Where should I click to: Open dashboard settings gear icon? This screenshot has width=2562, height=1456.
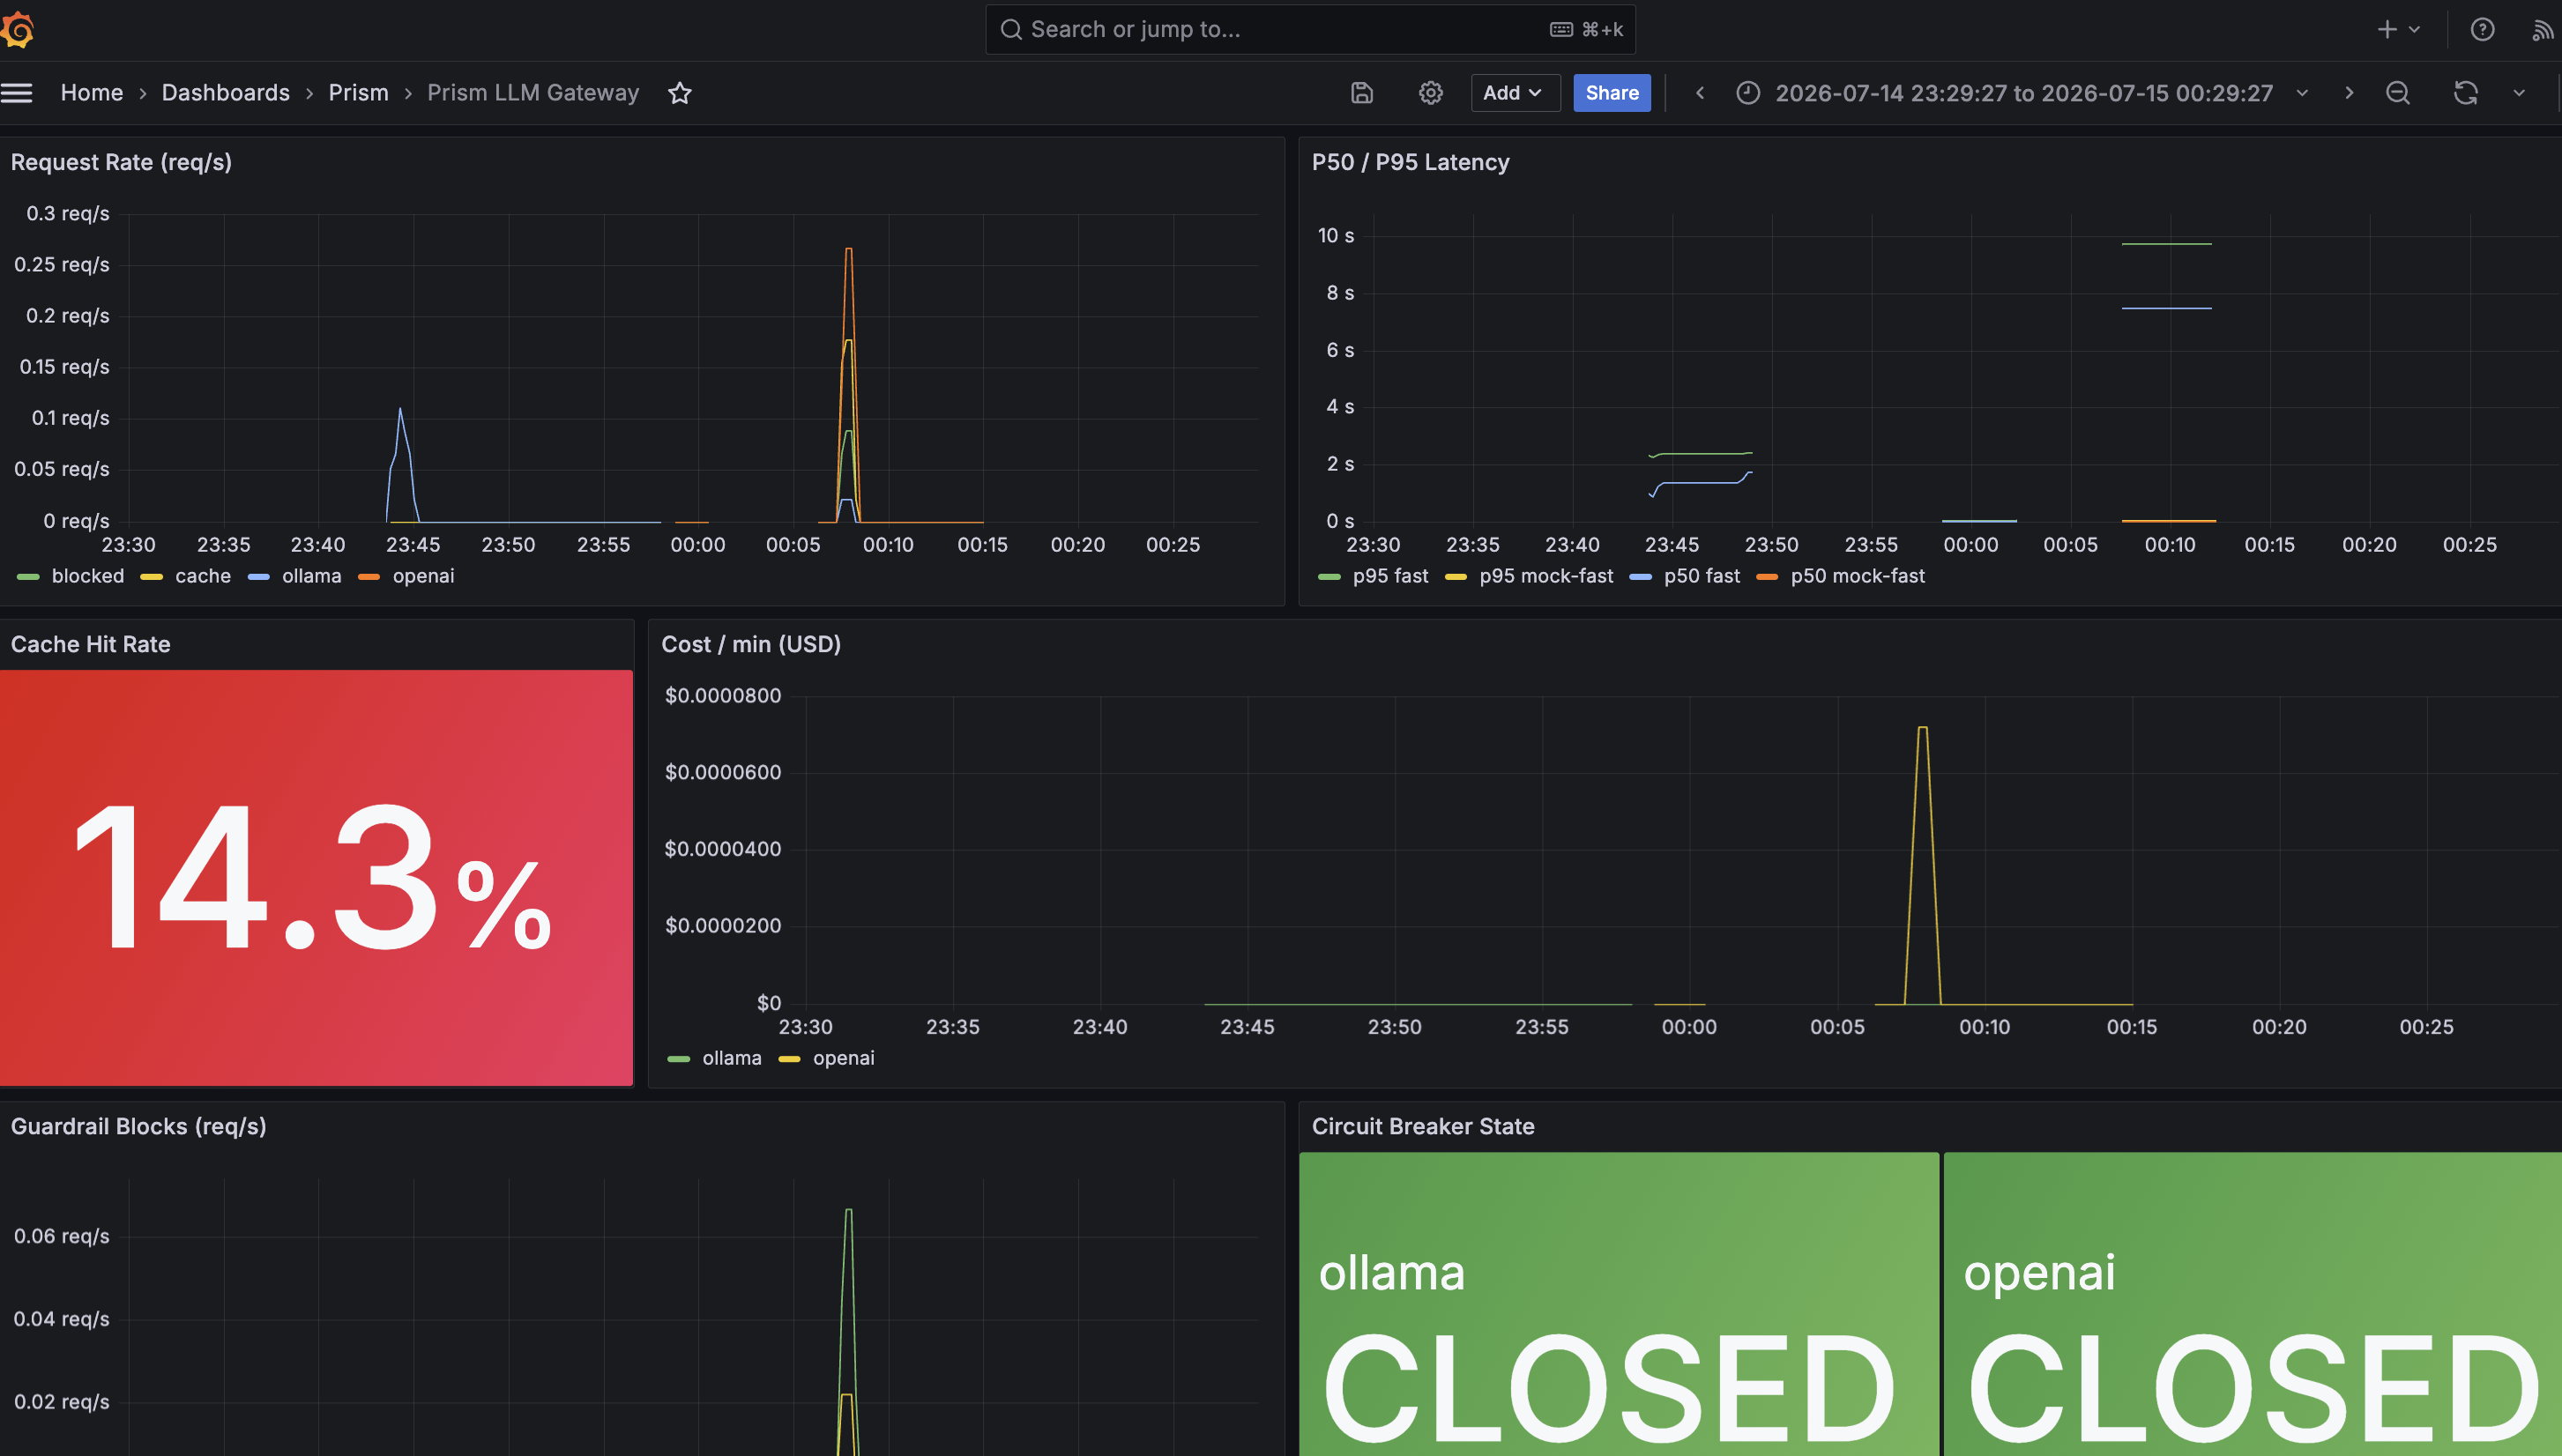pos(1431,93)
